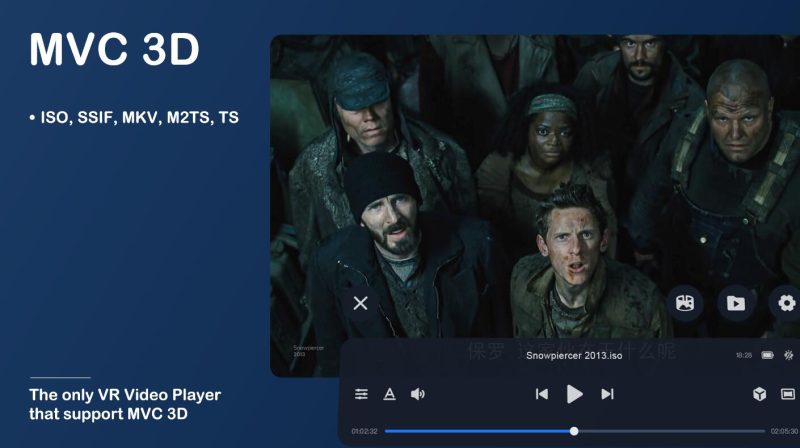800x448 pixels.
Task: Click the passthrough icon next to battery
Action: click(x=789, y=355)
